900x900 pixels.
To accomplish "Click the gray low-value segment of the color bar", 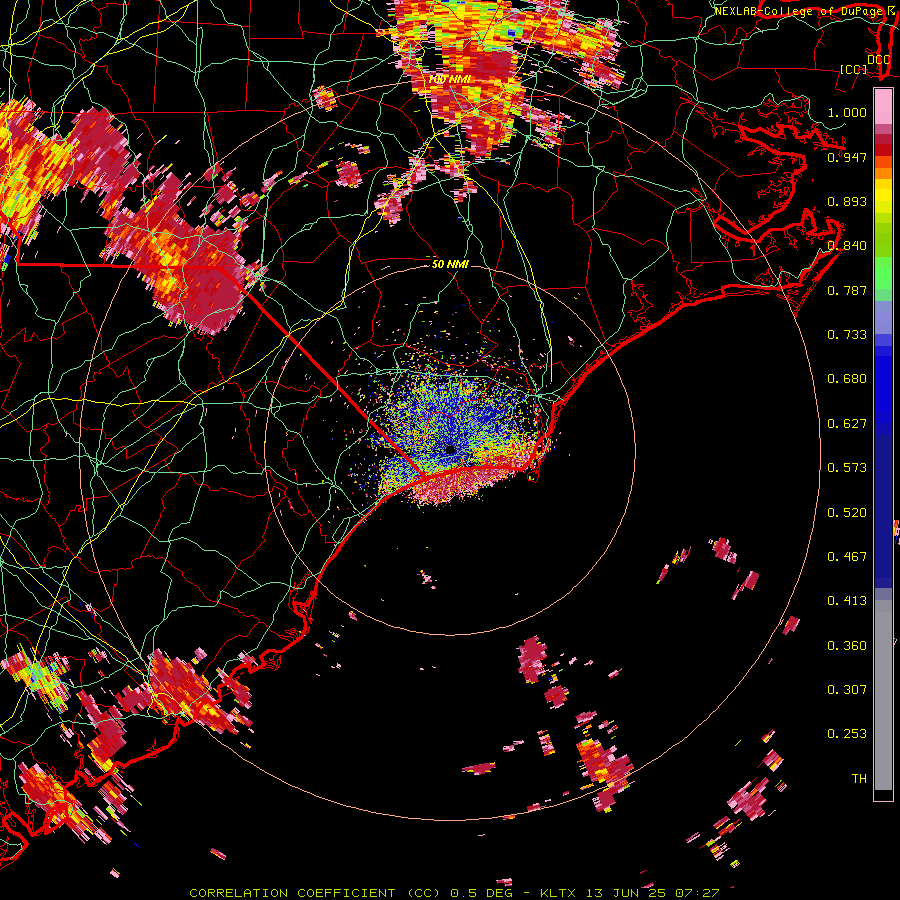I will [x=883, y=695].
